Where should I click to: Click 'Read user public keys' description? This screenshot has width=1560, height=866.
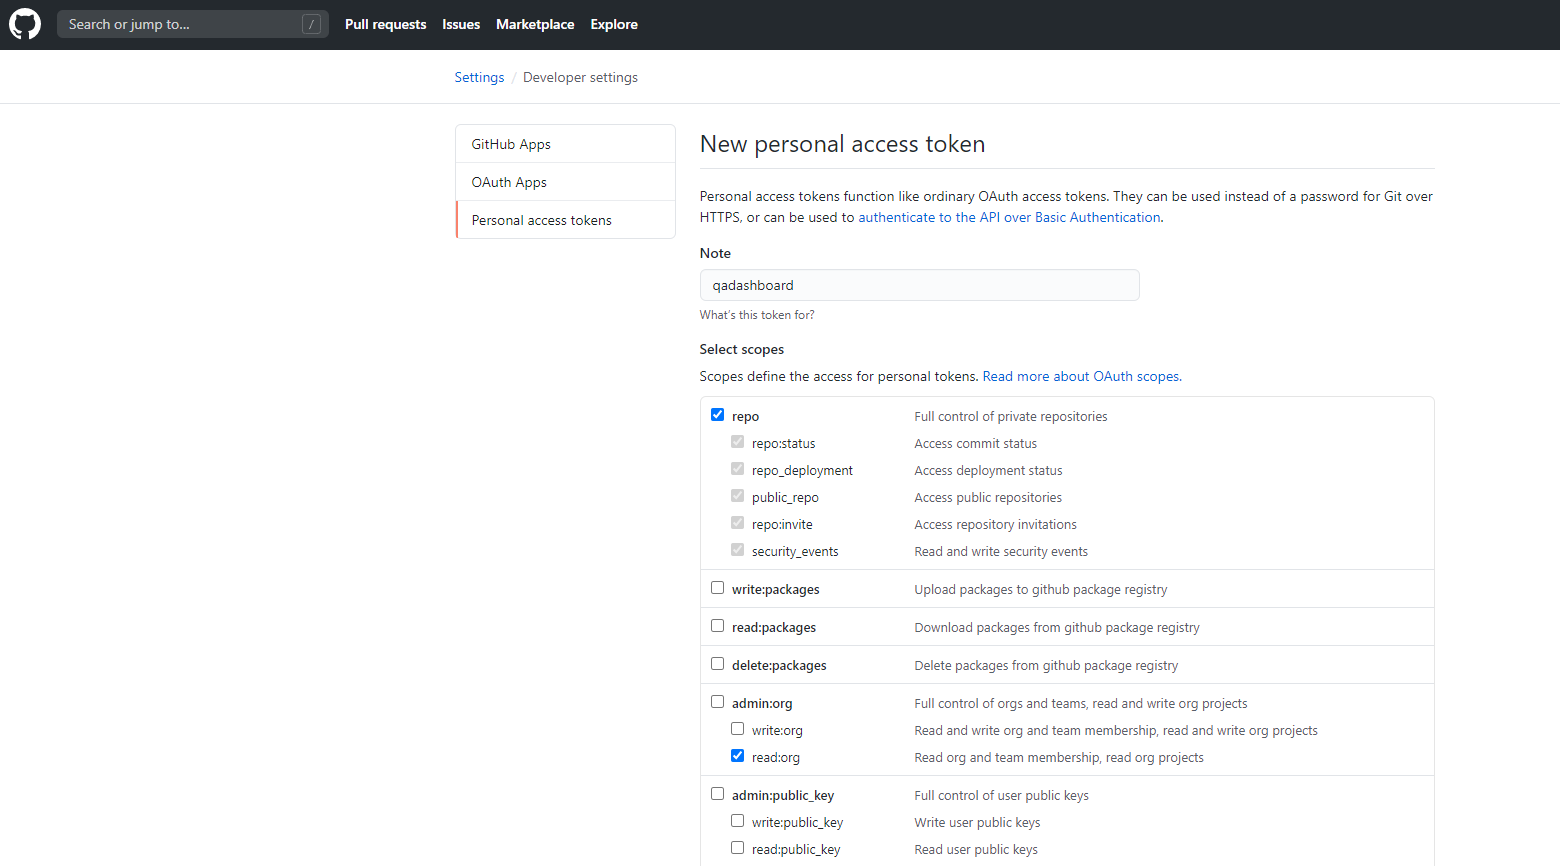tap(976, 849)
